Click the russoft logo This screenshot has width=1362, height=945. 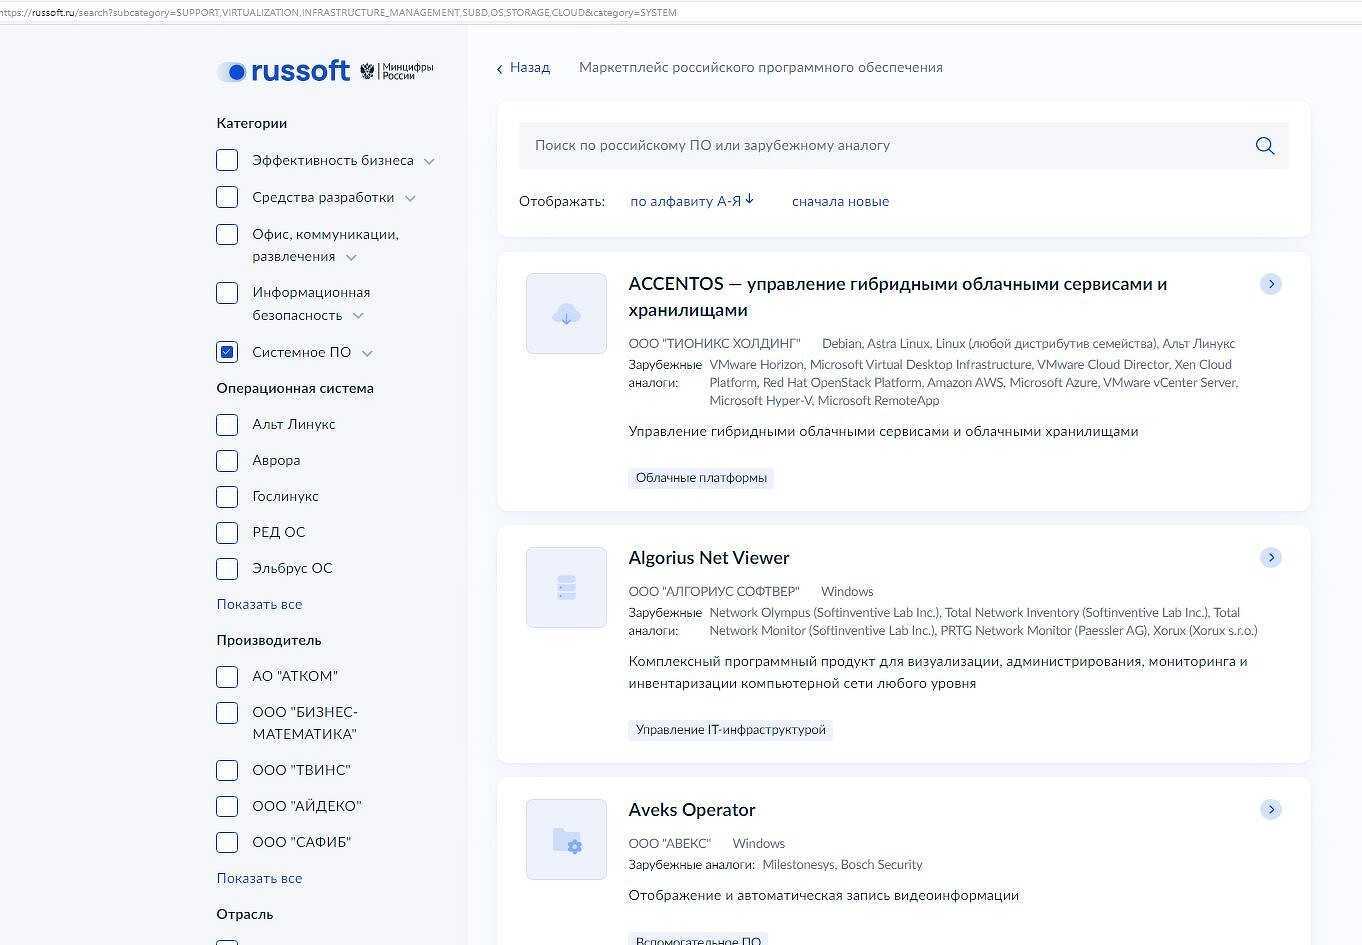click(285, 71)
